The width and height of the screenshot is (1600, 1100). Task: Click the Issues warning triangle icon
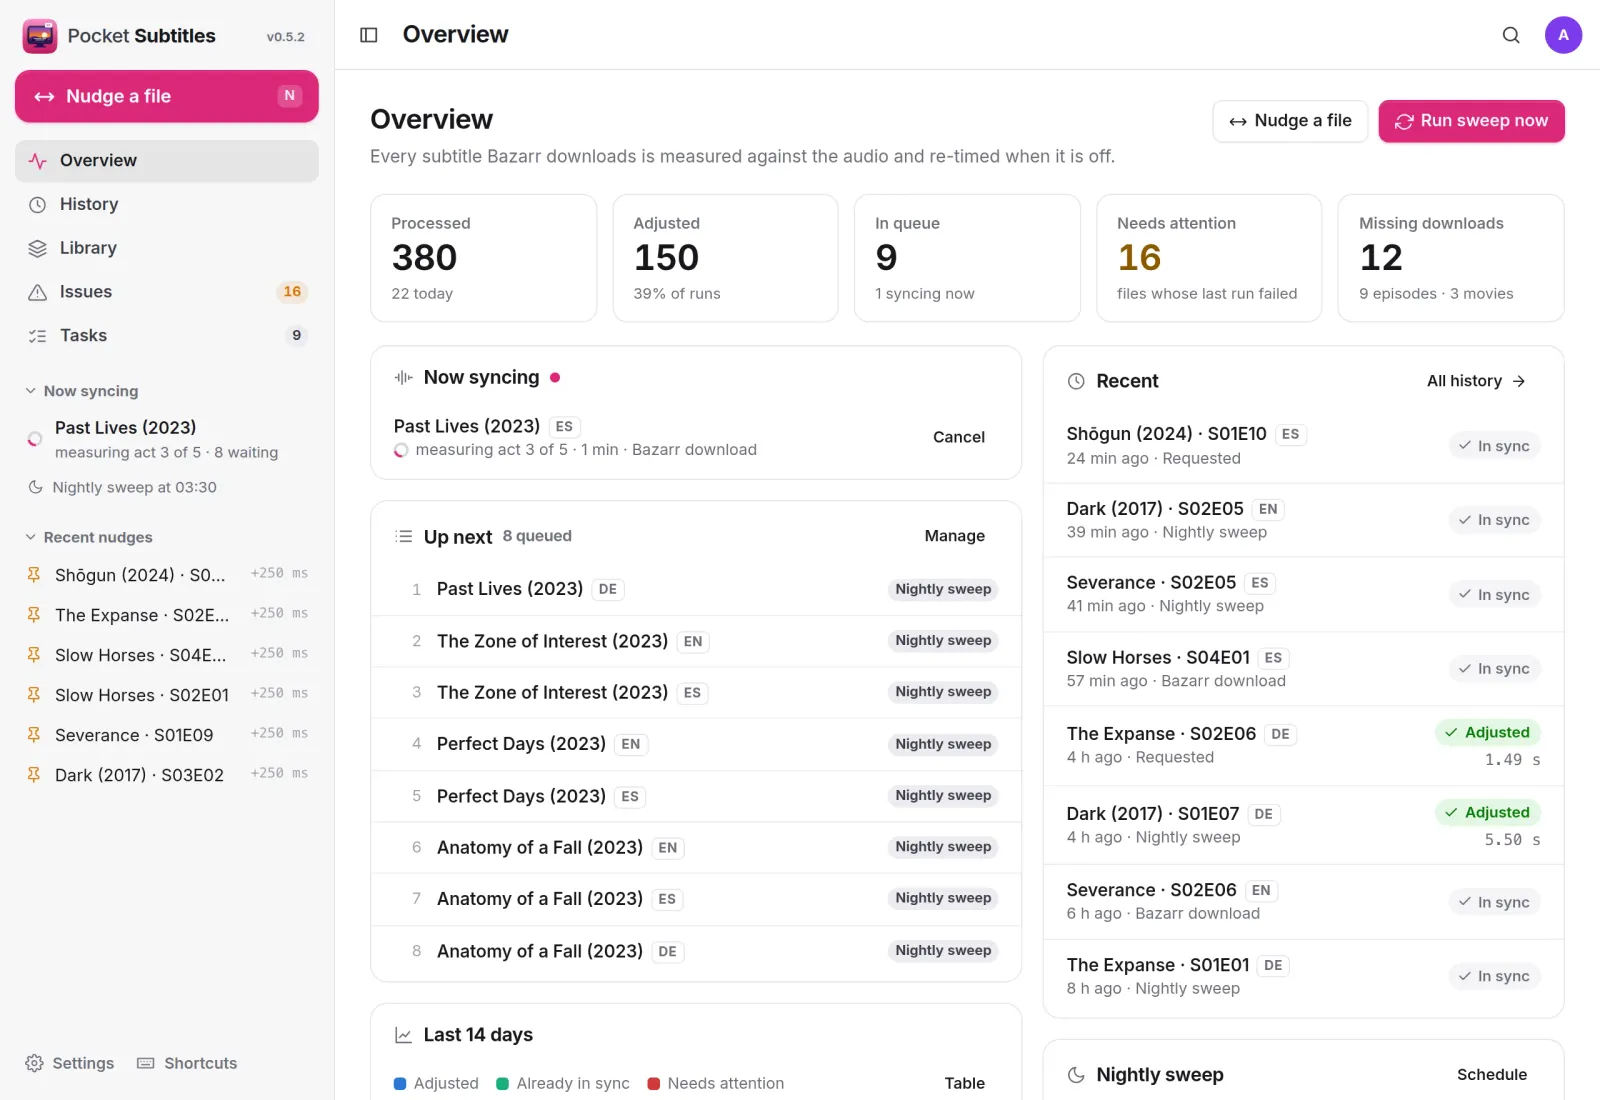(x=37, y=292)
